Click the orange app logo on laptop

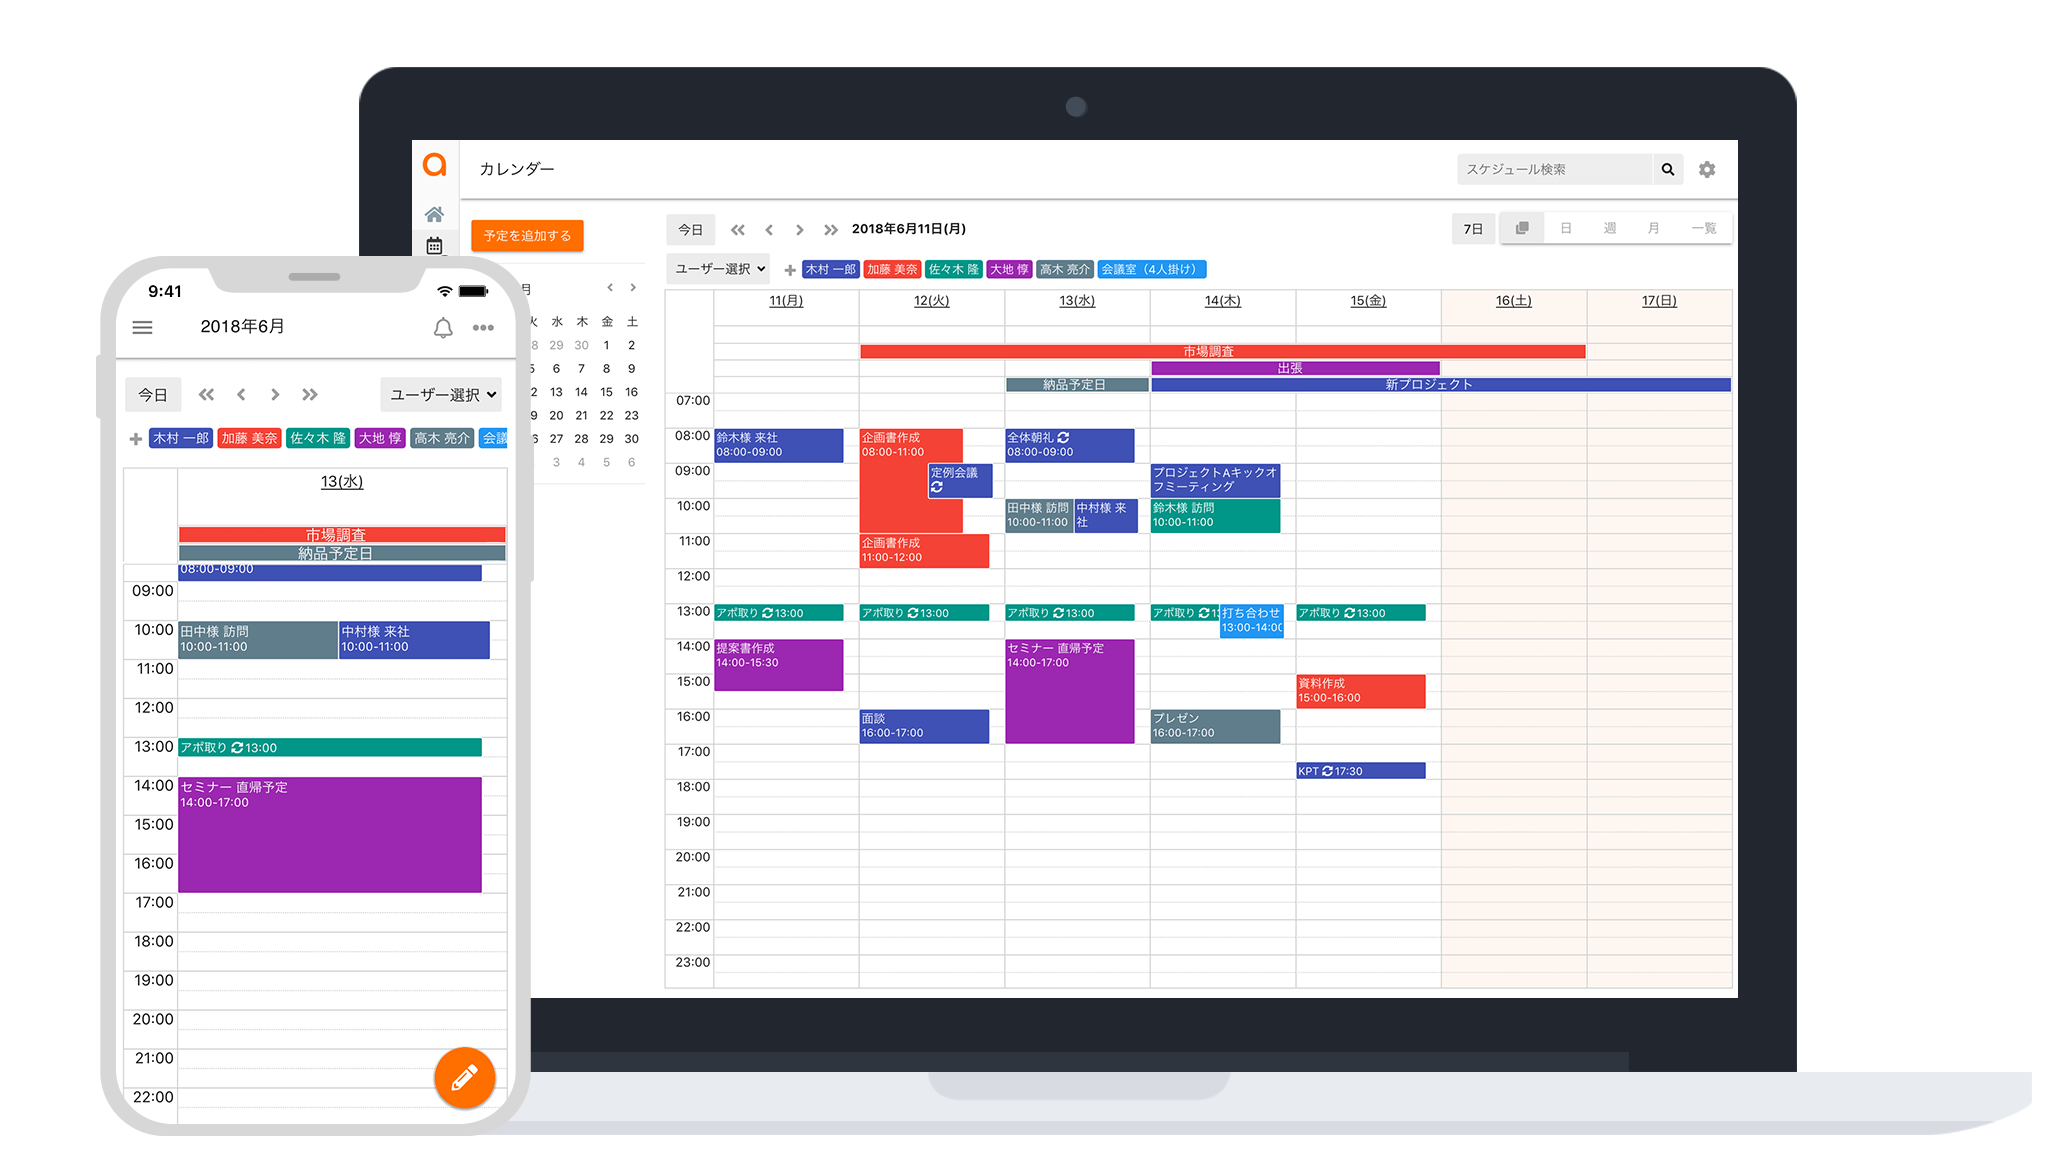(434, 164)
